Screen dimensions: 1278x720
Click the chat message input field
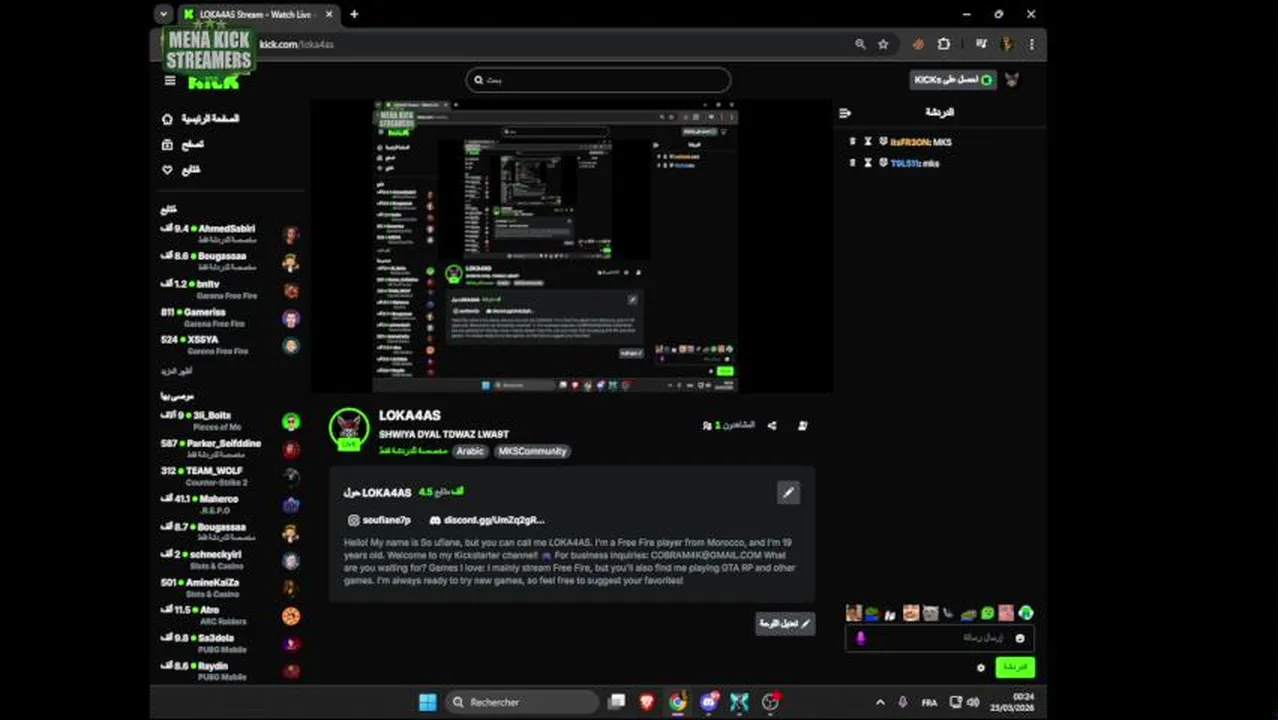pos(940,638)
